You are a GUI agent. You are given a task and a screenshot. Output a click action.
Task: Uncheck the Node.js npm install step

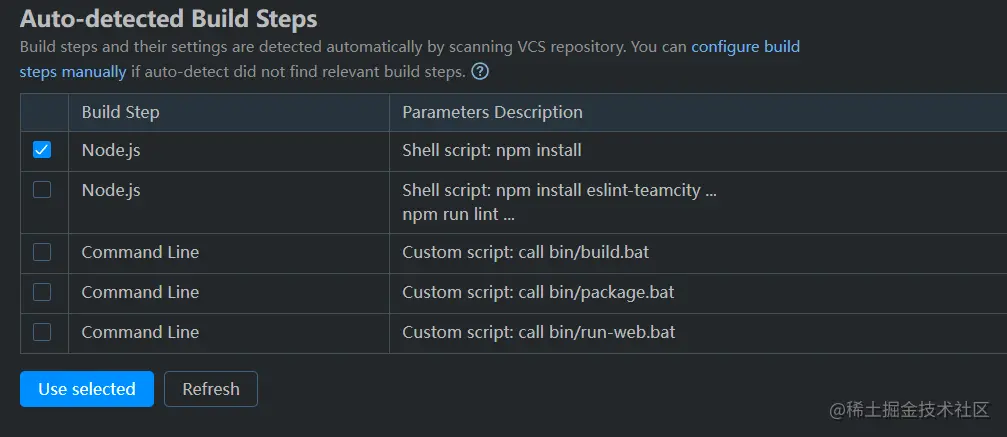(42, 150)
